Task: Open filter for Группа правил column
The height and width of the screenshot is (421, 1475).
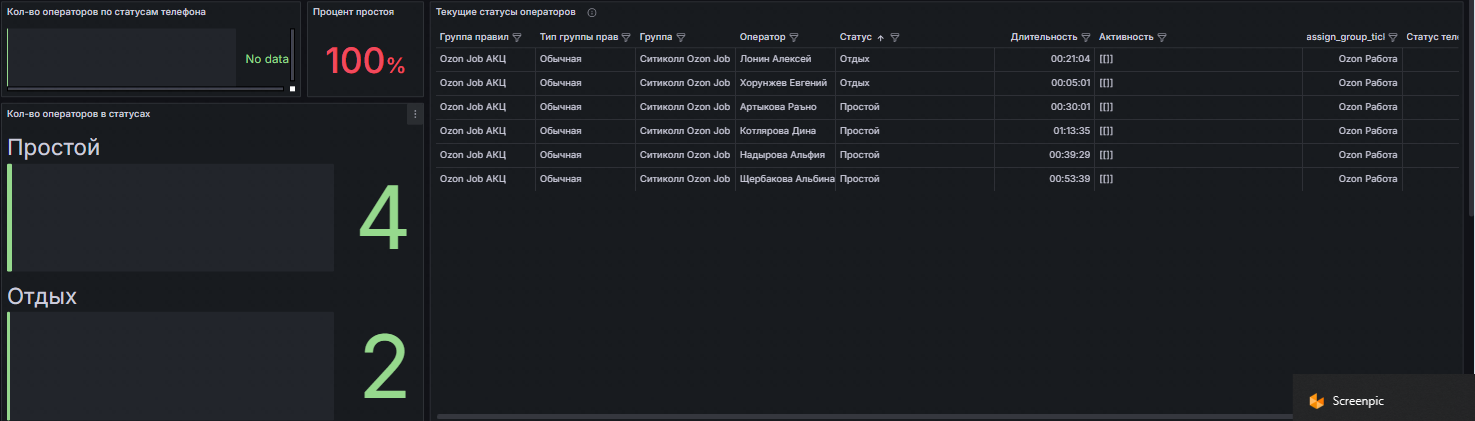Action: click(517, 37)
